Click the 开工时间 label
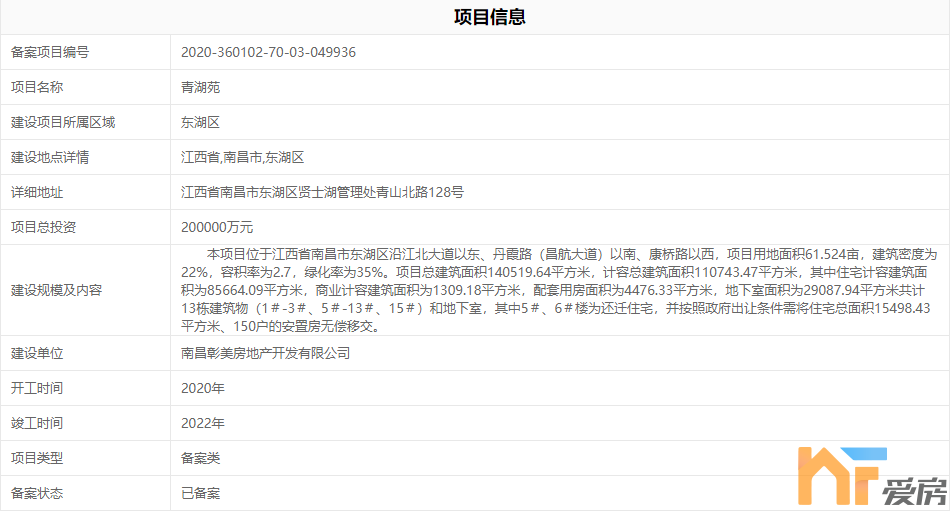The height and width of the screenshot is (513, 952). pyautogui.click(x=37, y=389)
